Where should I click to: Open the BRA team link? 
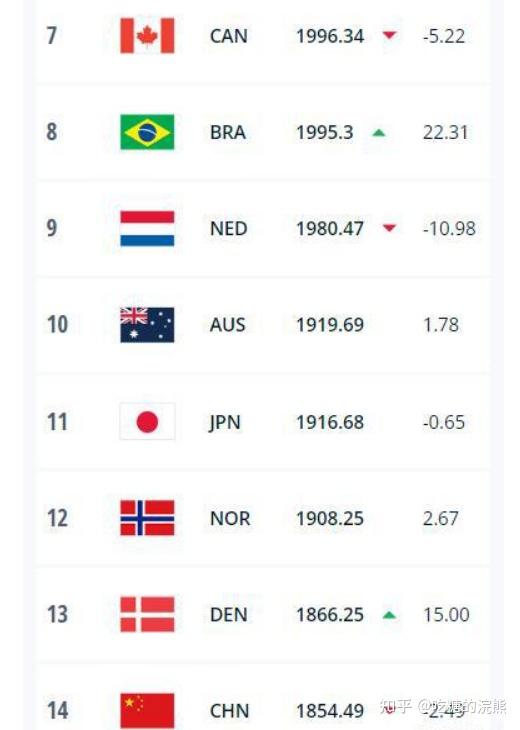tap(228, 133)
